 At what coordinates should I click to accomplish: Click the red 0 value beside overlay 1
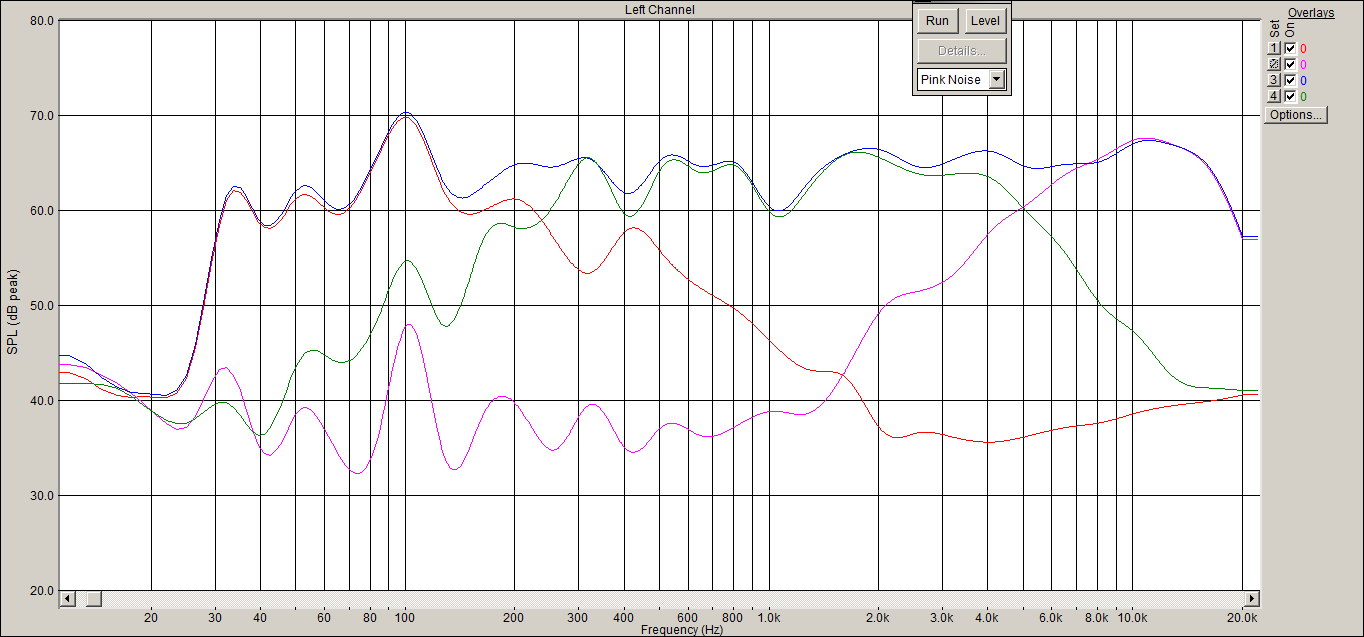[x=1303, y=48]
